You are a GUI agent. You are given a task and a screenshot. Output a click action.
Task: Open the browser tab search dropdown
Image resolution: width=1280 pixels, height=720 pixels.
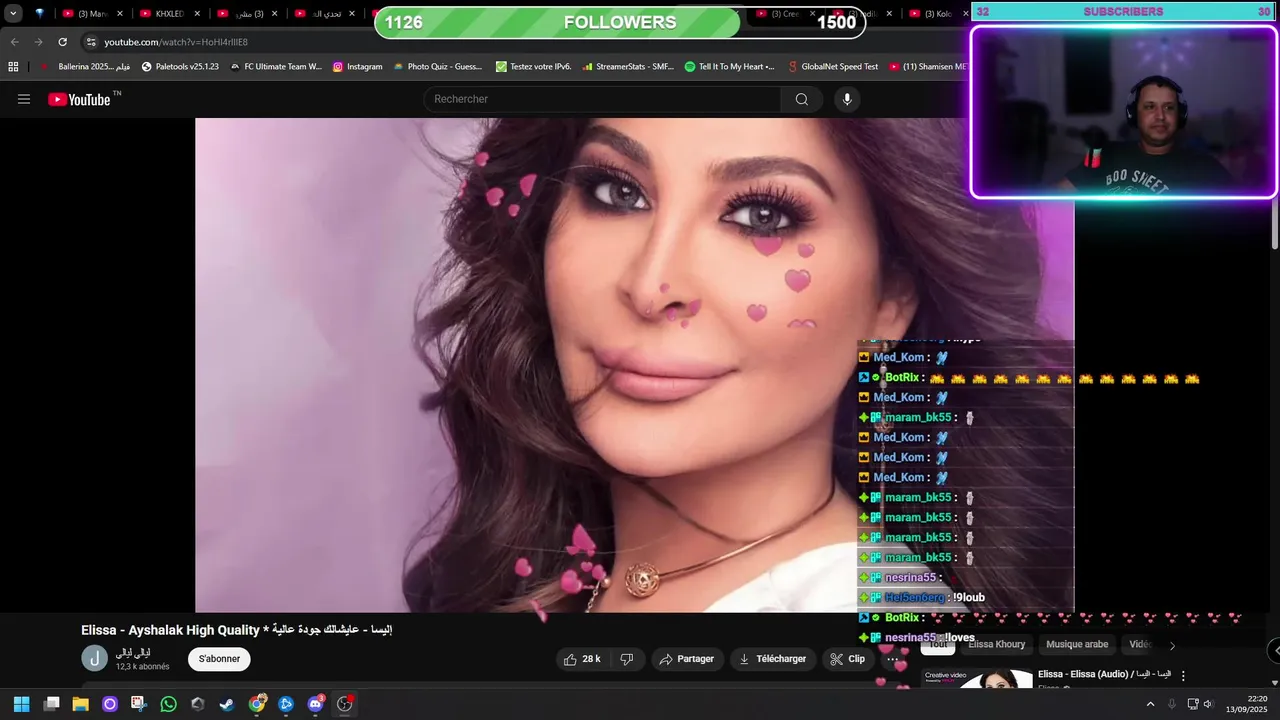coord(13,14)
